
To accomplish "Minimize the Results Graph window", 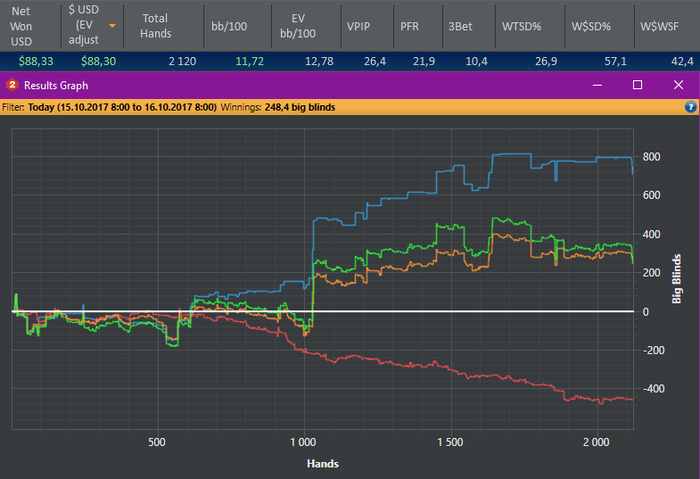I will click(597, 85).
